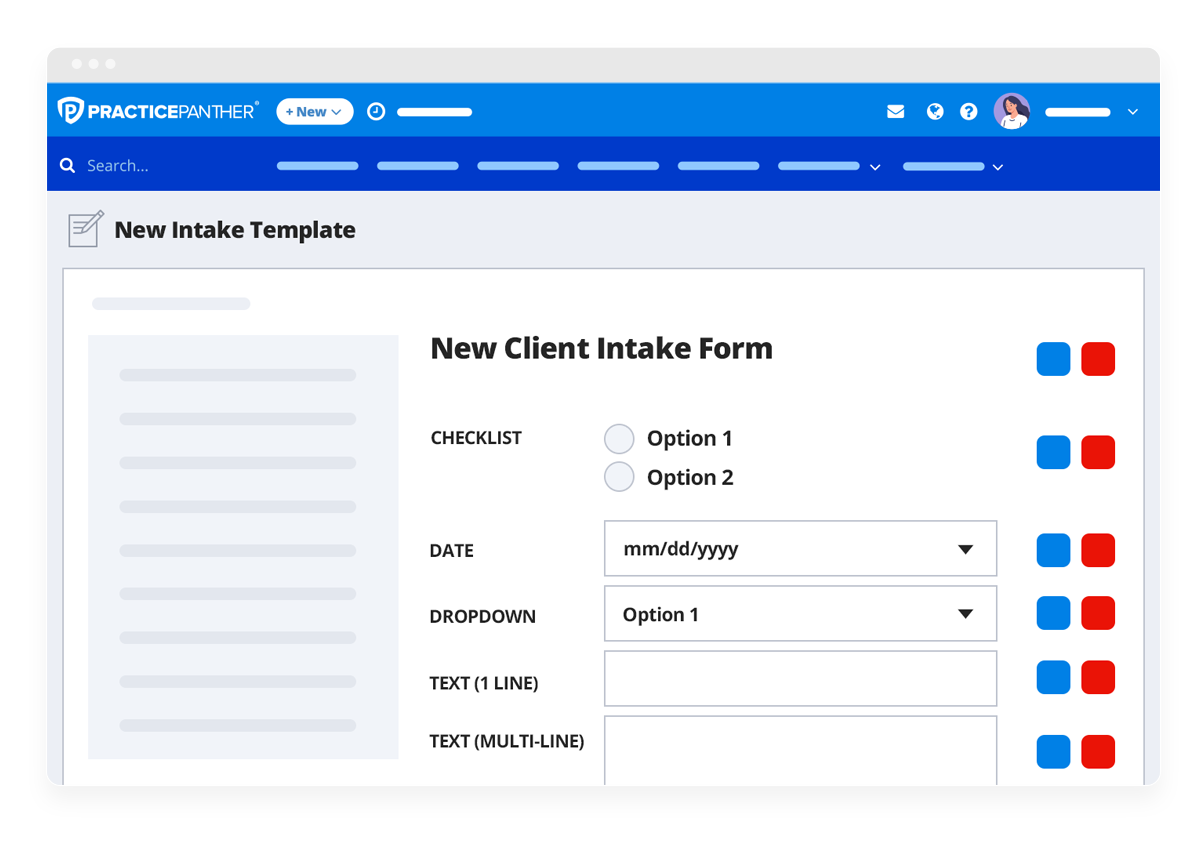
Task: Select the Option 2 radio button
Action: coord(619,477)
